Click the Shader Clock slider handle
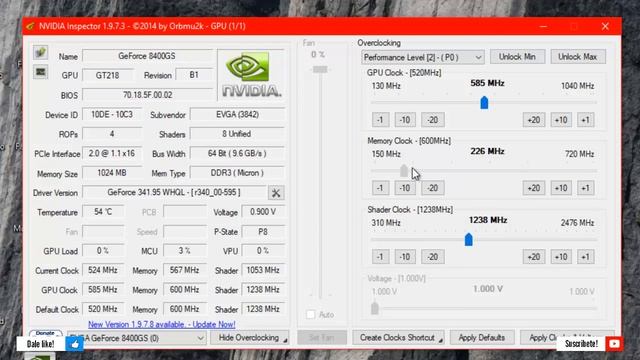 point(469,239)
